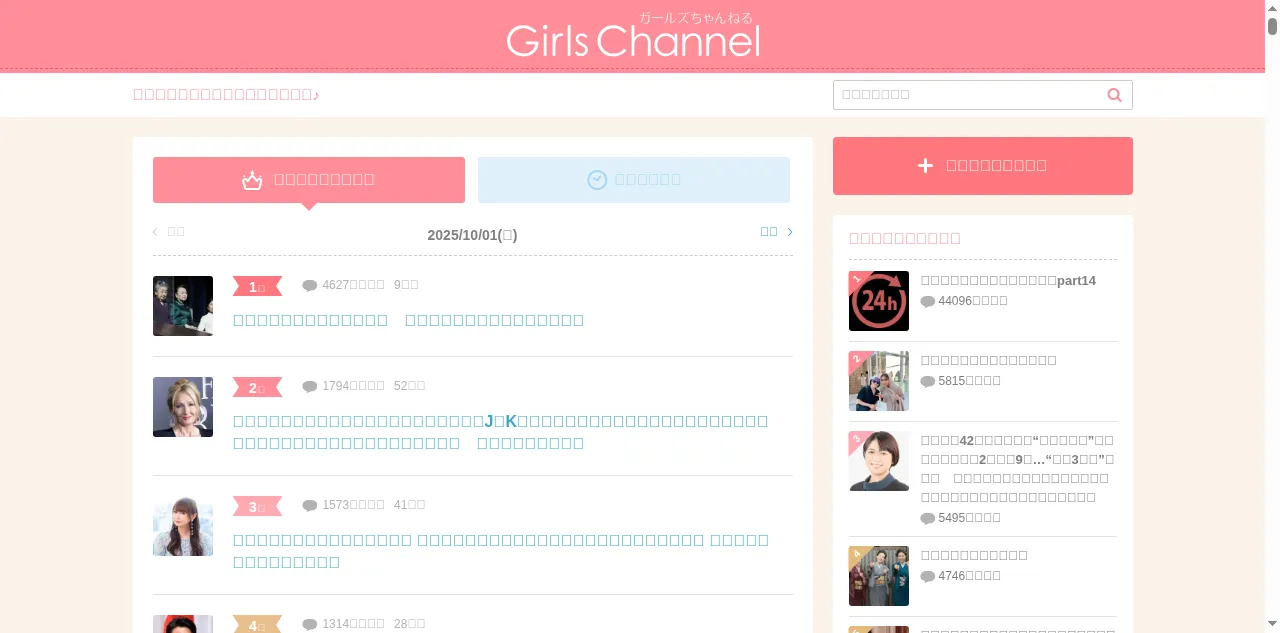Click the 4627 comment count text

(353, 285)
